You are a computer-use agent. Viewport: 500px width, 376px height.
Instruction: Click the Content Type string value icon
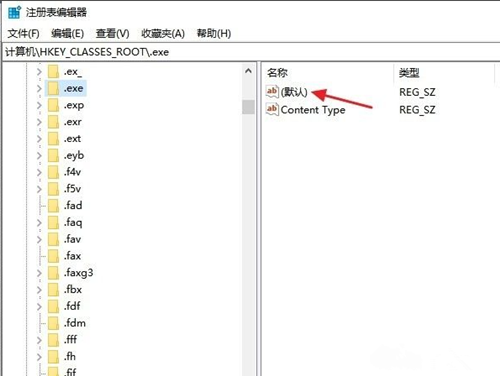click(x=272, y=109)
